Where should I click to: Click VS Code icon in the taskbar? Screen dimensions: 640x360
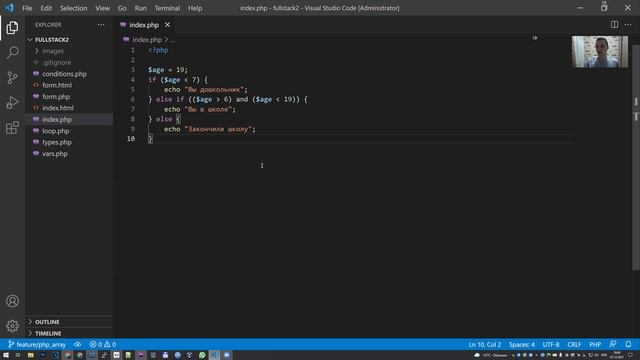click(214, 356)
